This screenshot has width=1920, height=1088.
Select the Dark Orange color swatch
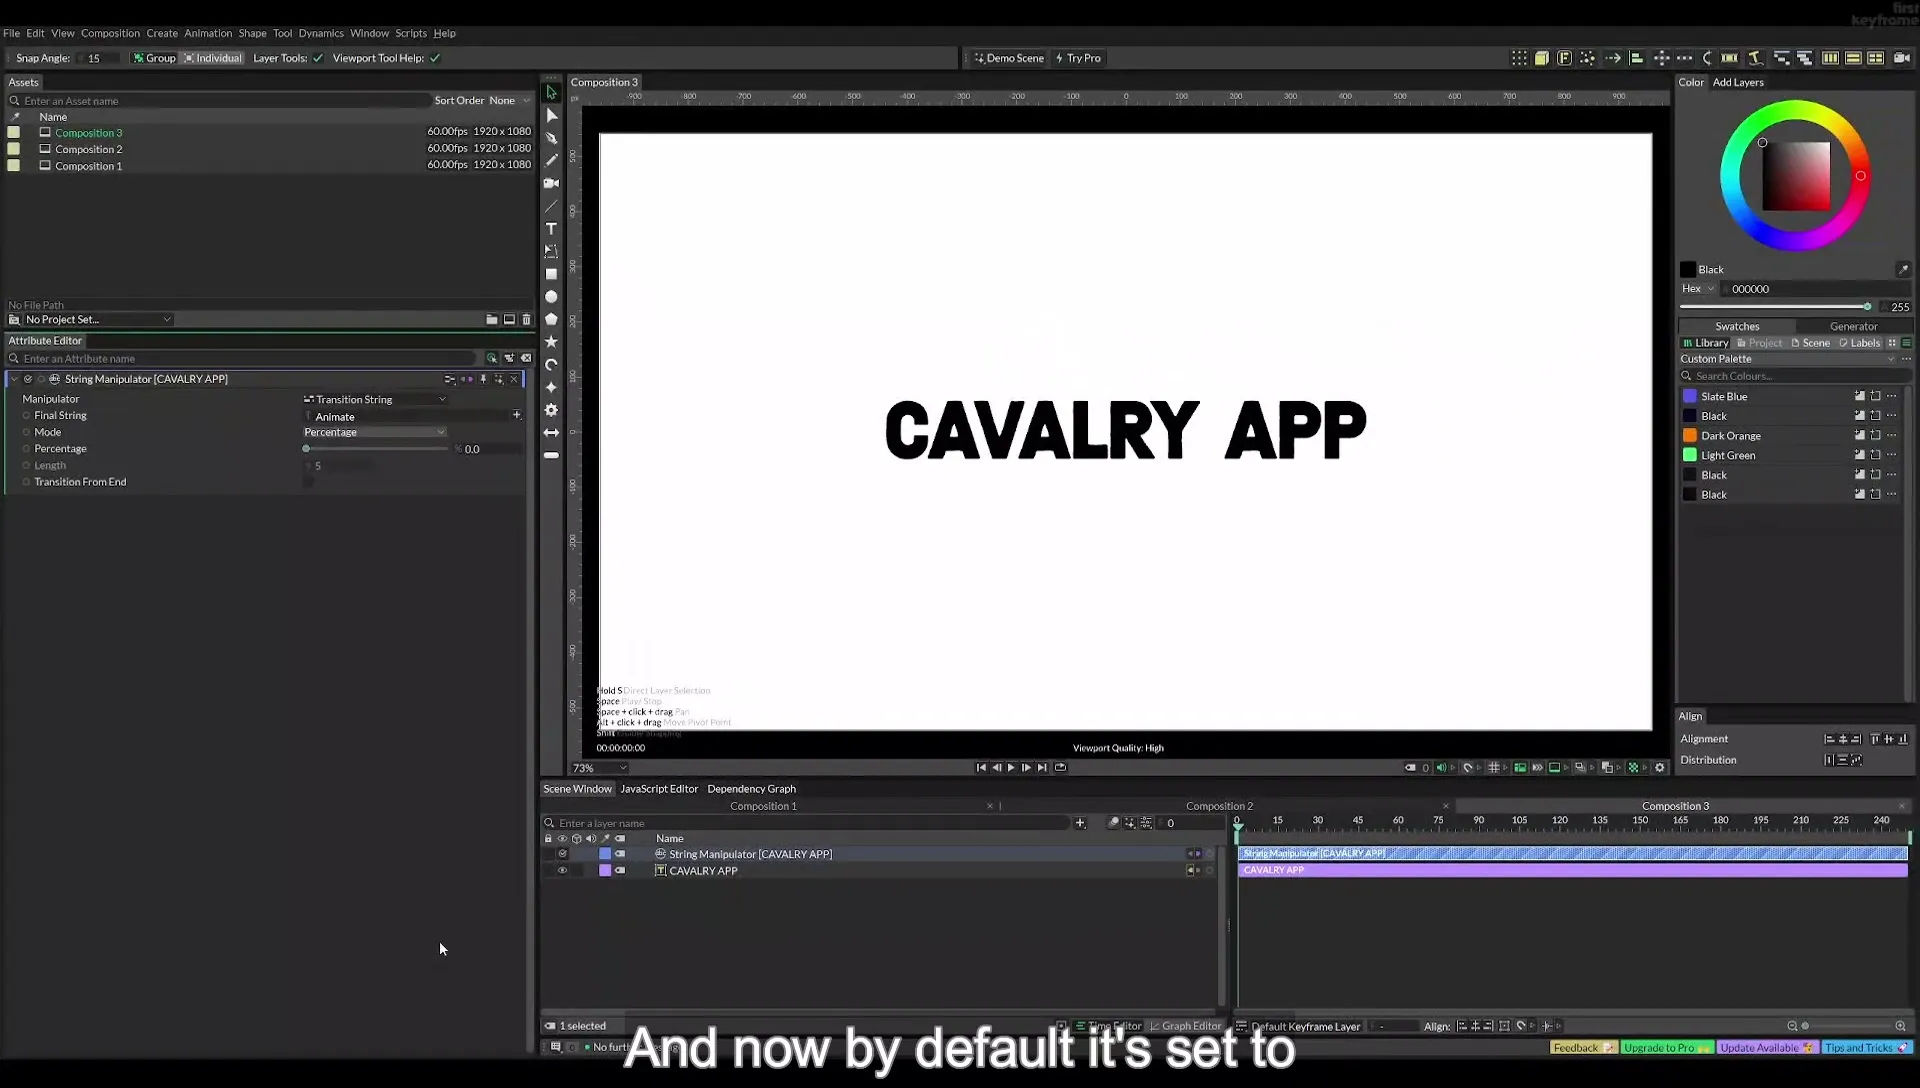point(1690,436)
